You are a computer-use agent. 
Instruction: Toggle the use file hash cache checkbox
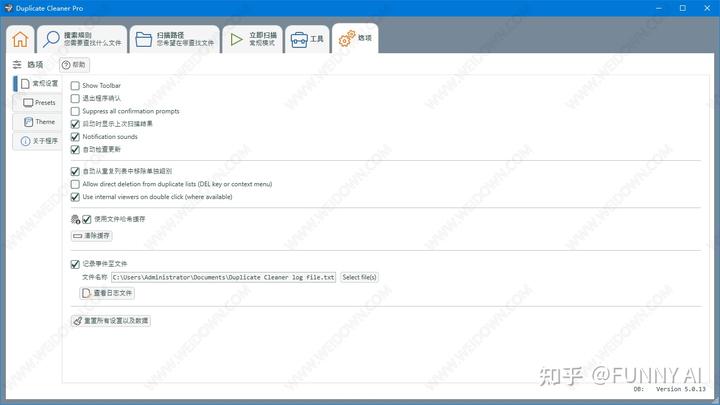pos(87,219)
